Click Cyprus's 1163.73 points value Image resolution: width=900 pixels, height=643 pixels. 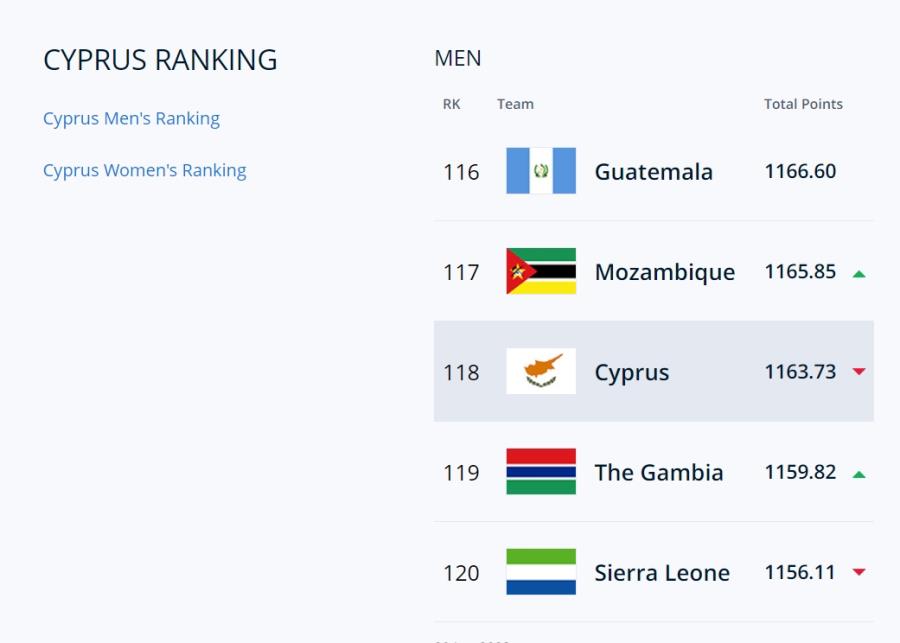click(800, 371)
